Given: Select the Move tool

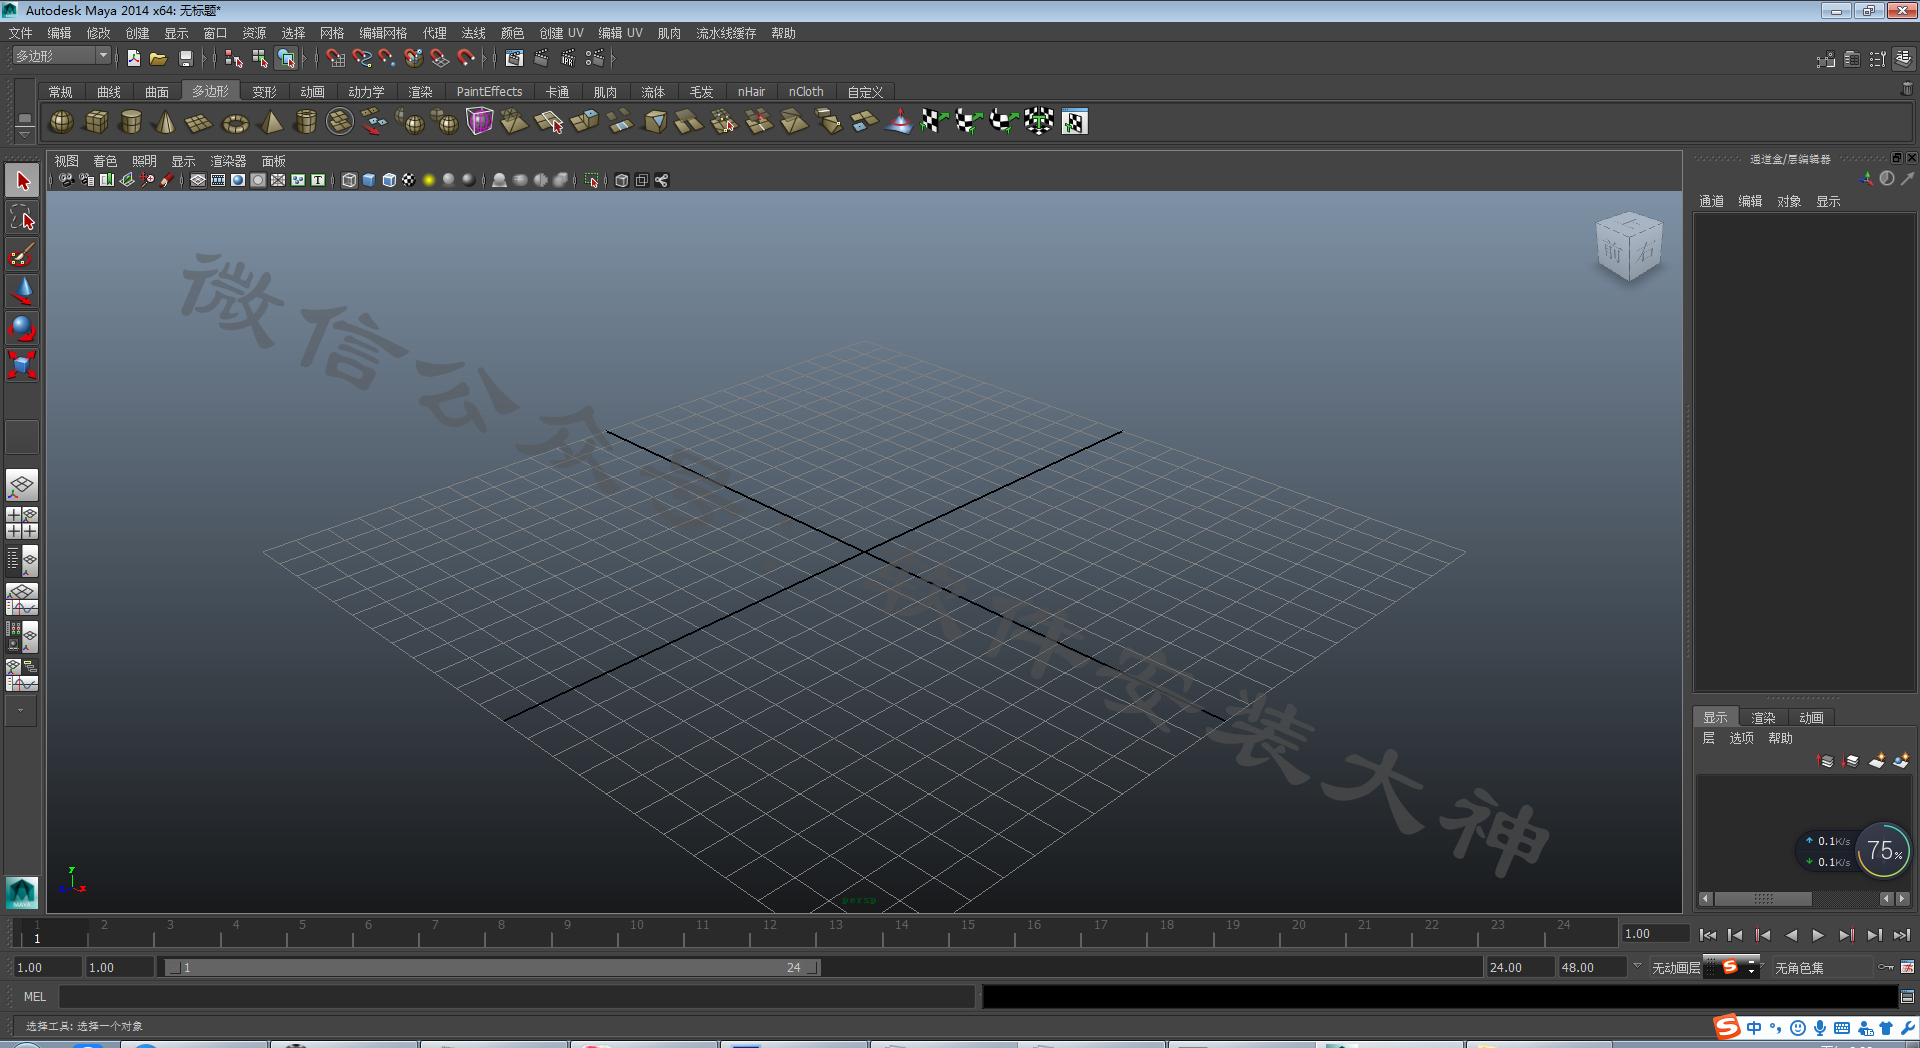Looking at the screenshot, I should point(22,291).
